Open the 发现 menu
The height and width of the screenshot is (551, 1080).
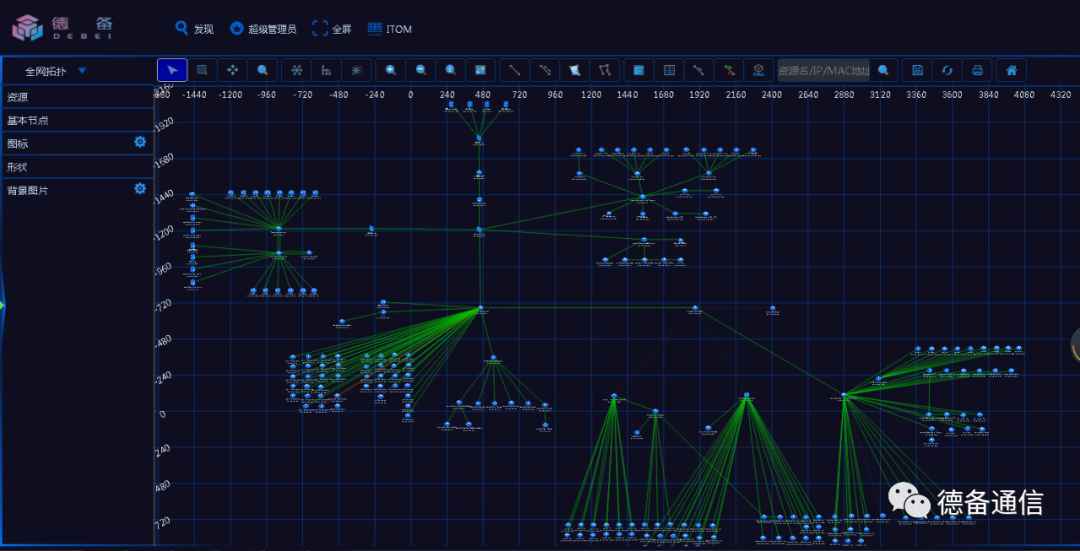pos(194,28)
